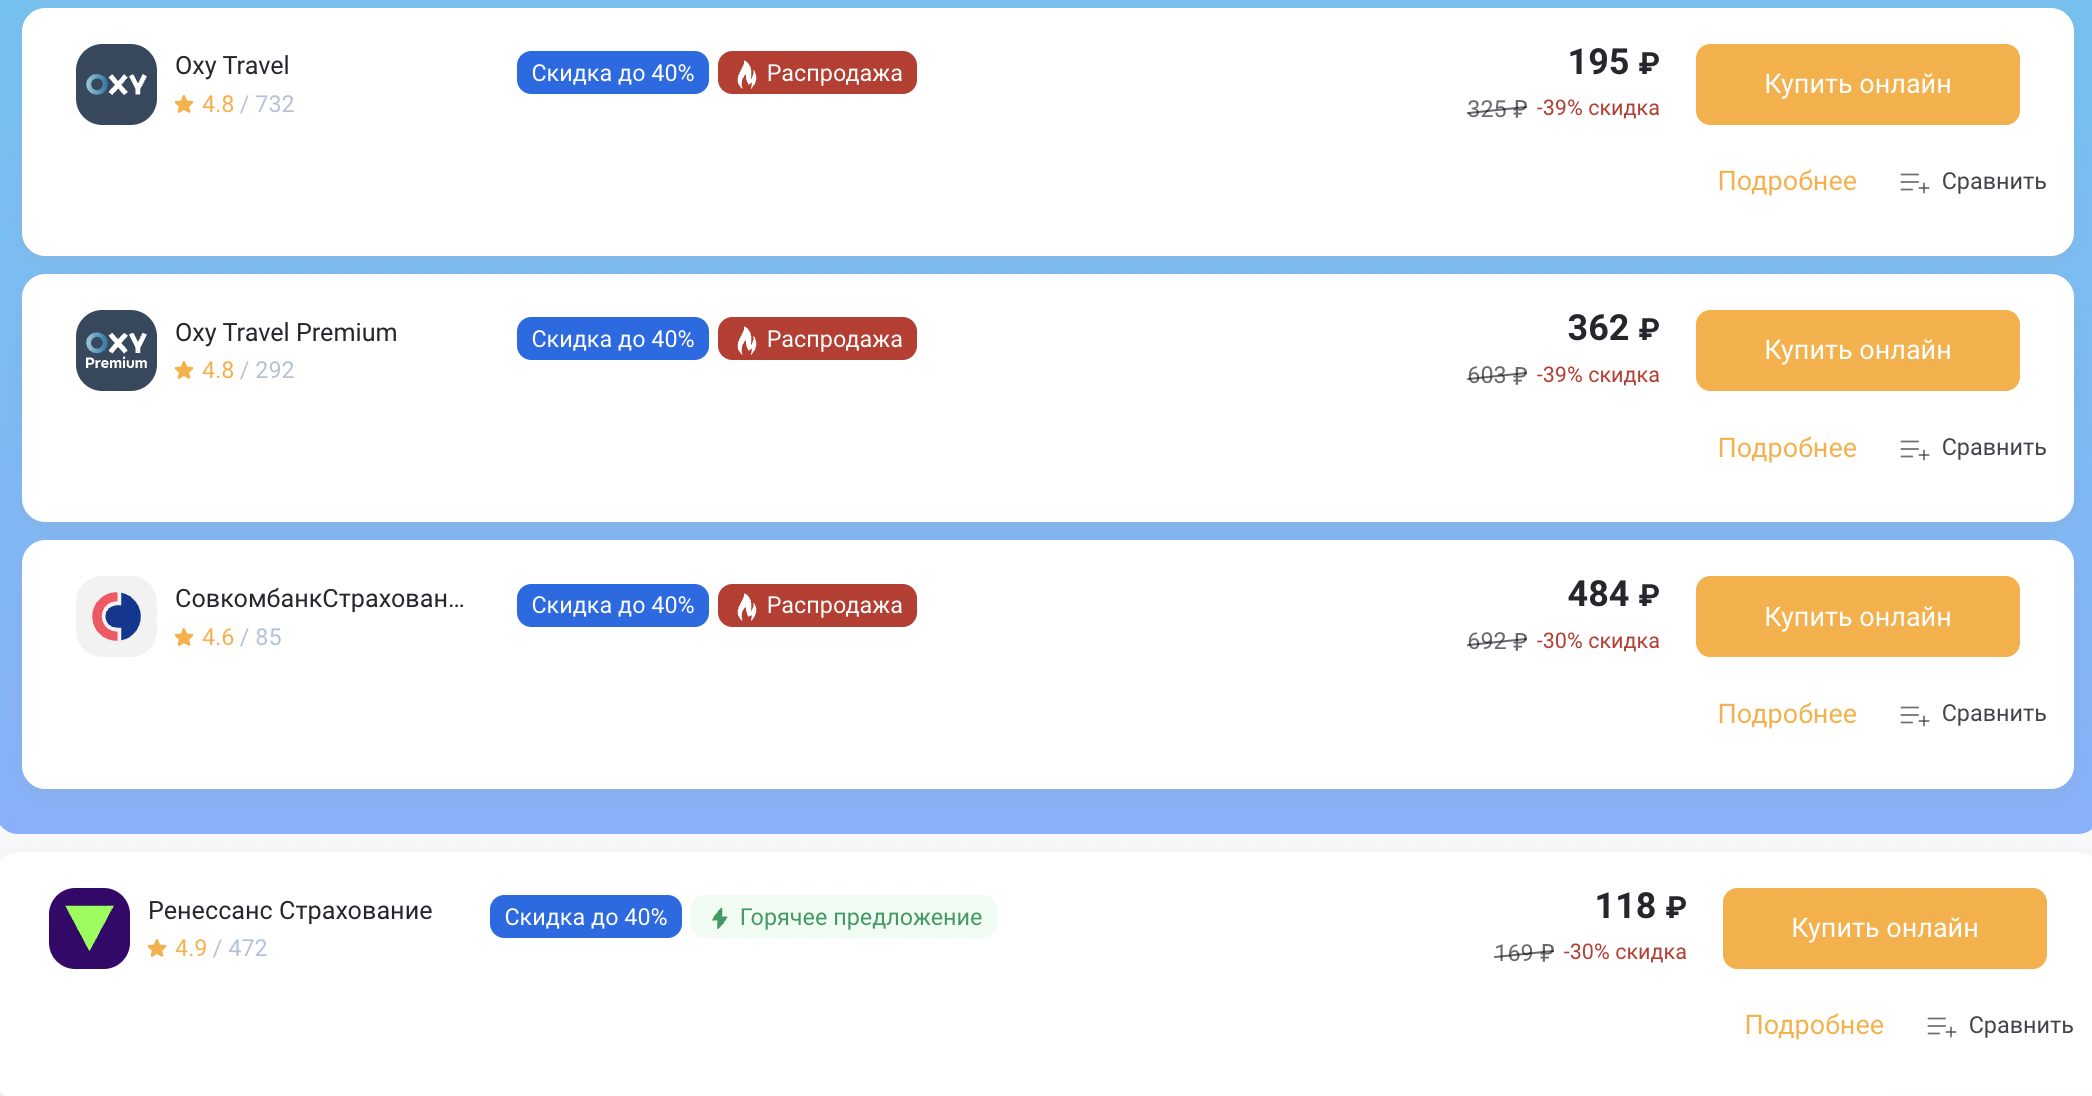Image resolution: width=2092 pixels, height=1096 pixels.
Task: Click the compare icon for Oxy Travel Premium
Action: coord(1914,449)
